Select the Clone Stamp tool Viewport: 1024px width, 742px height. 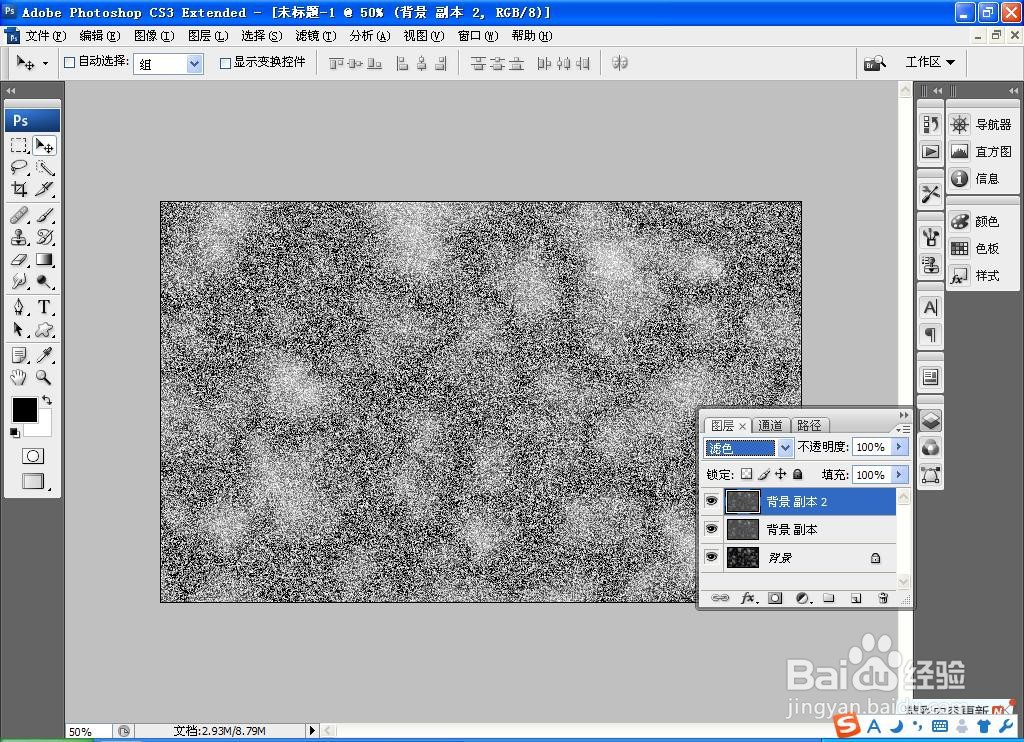(x=20, y=236)
